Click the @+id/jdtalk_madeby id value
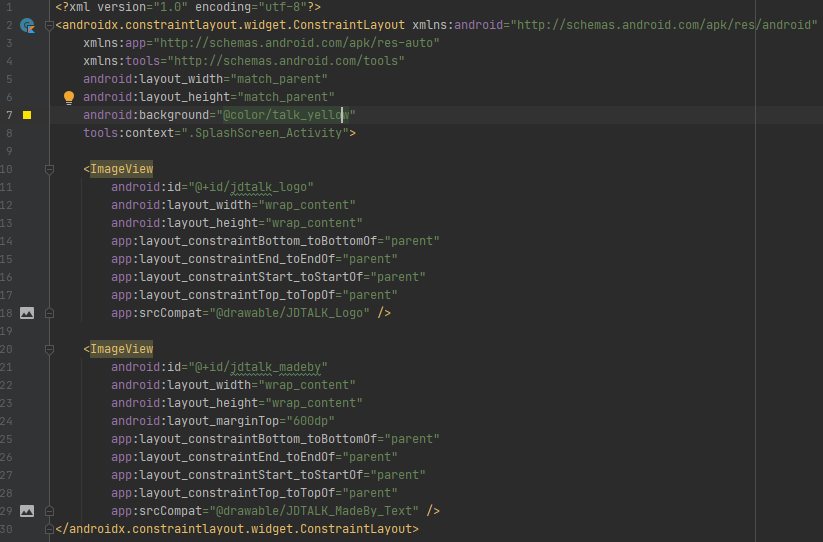This screenshot has width=823, height=542. tap(258, 367)
